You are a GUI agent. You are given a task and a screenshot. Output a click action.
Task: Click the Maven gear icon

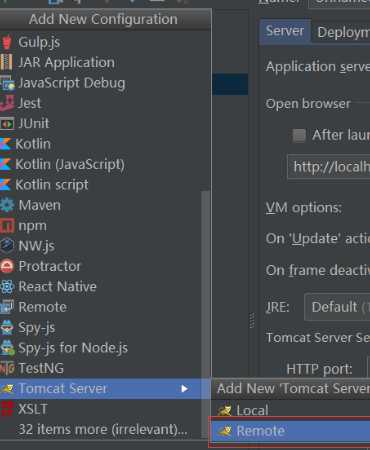(7, 205)
